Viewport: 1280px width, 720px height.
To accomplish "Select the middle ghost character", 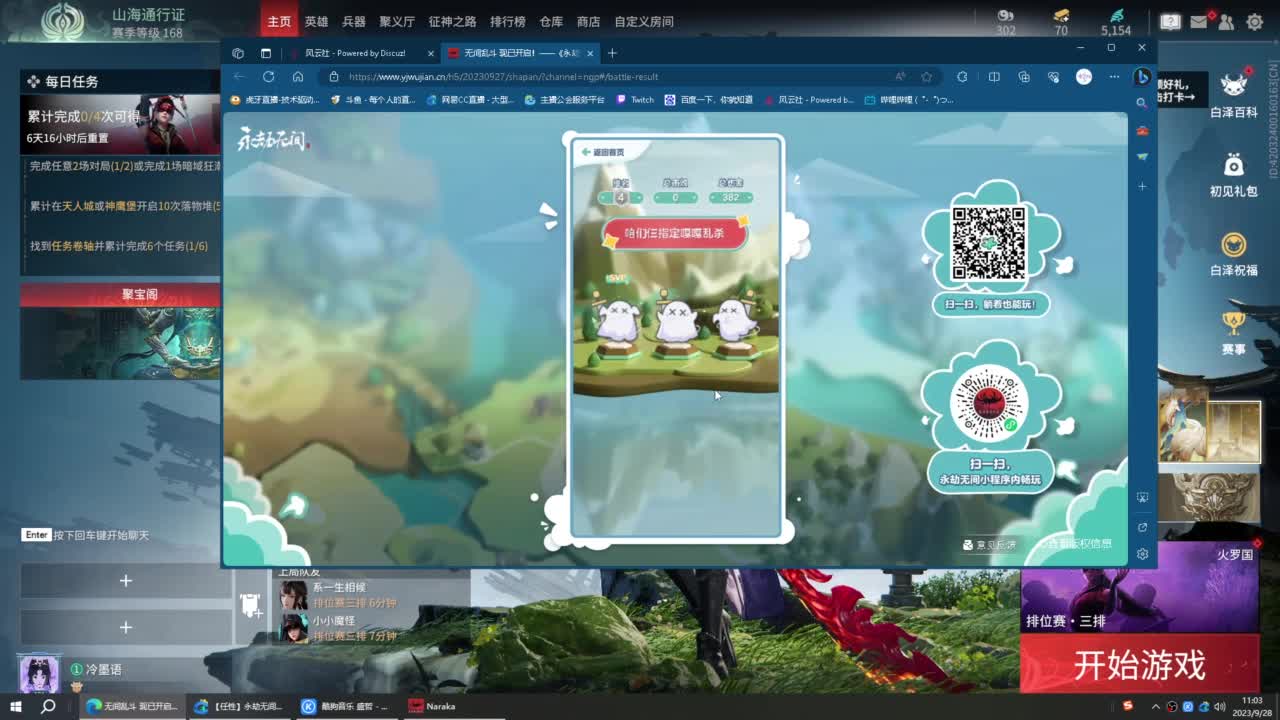I will (x=676, y=322).
